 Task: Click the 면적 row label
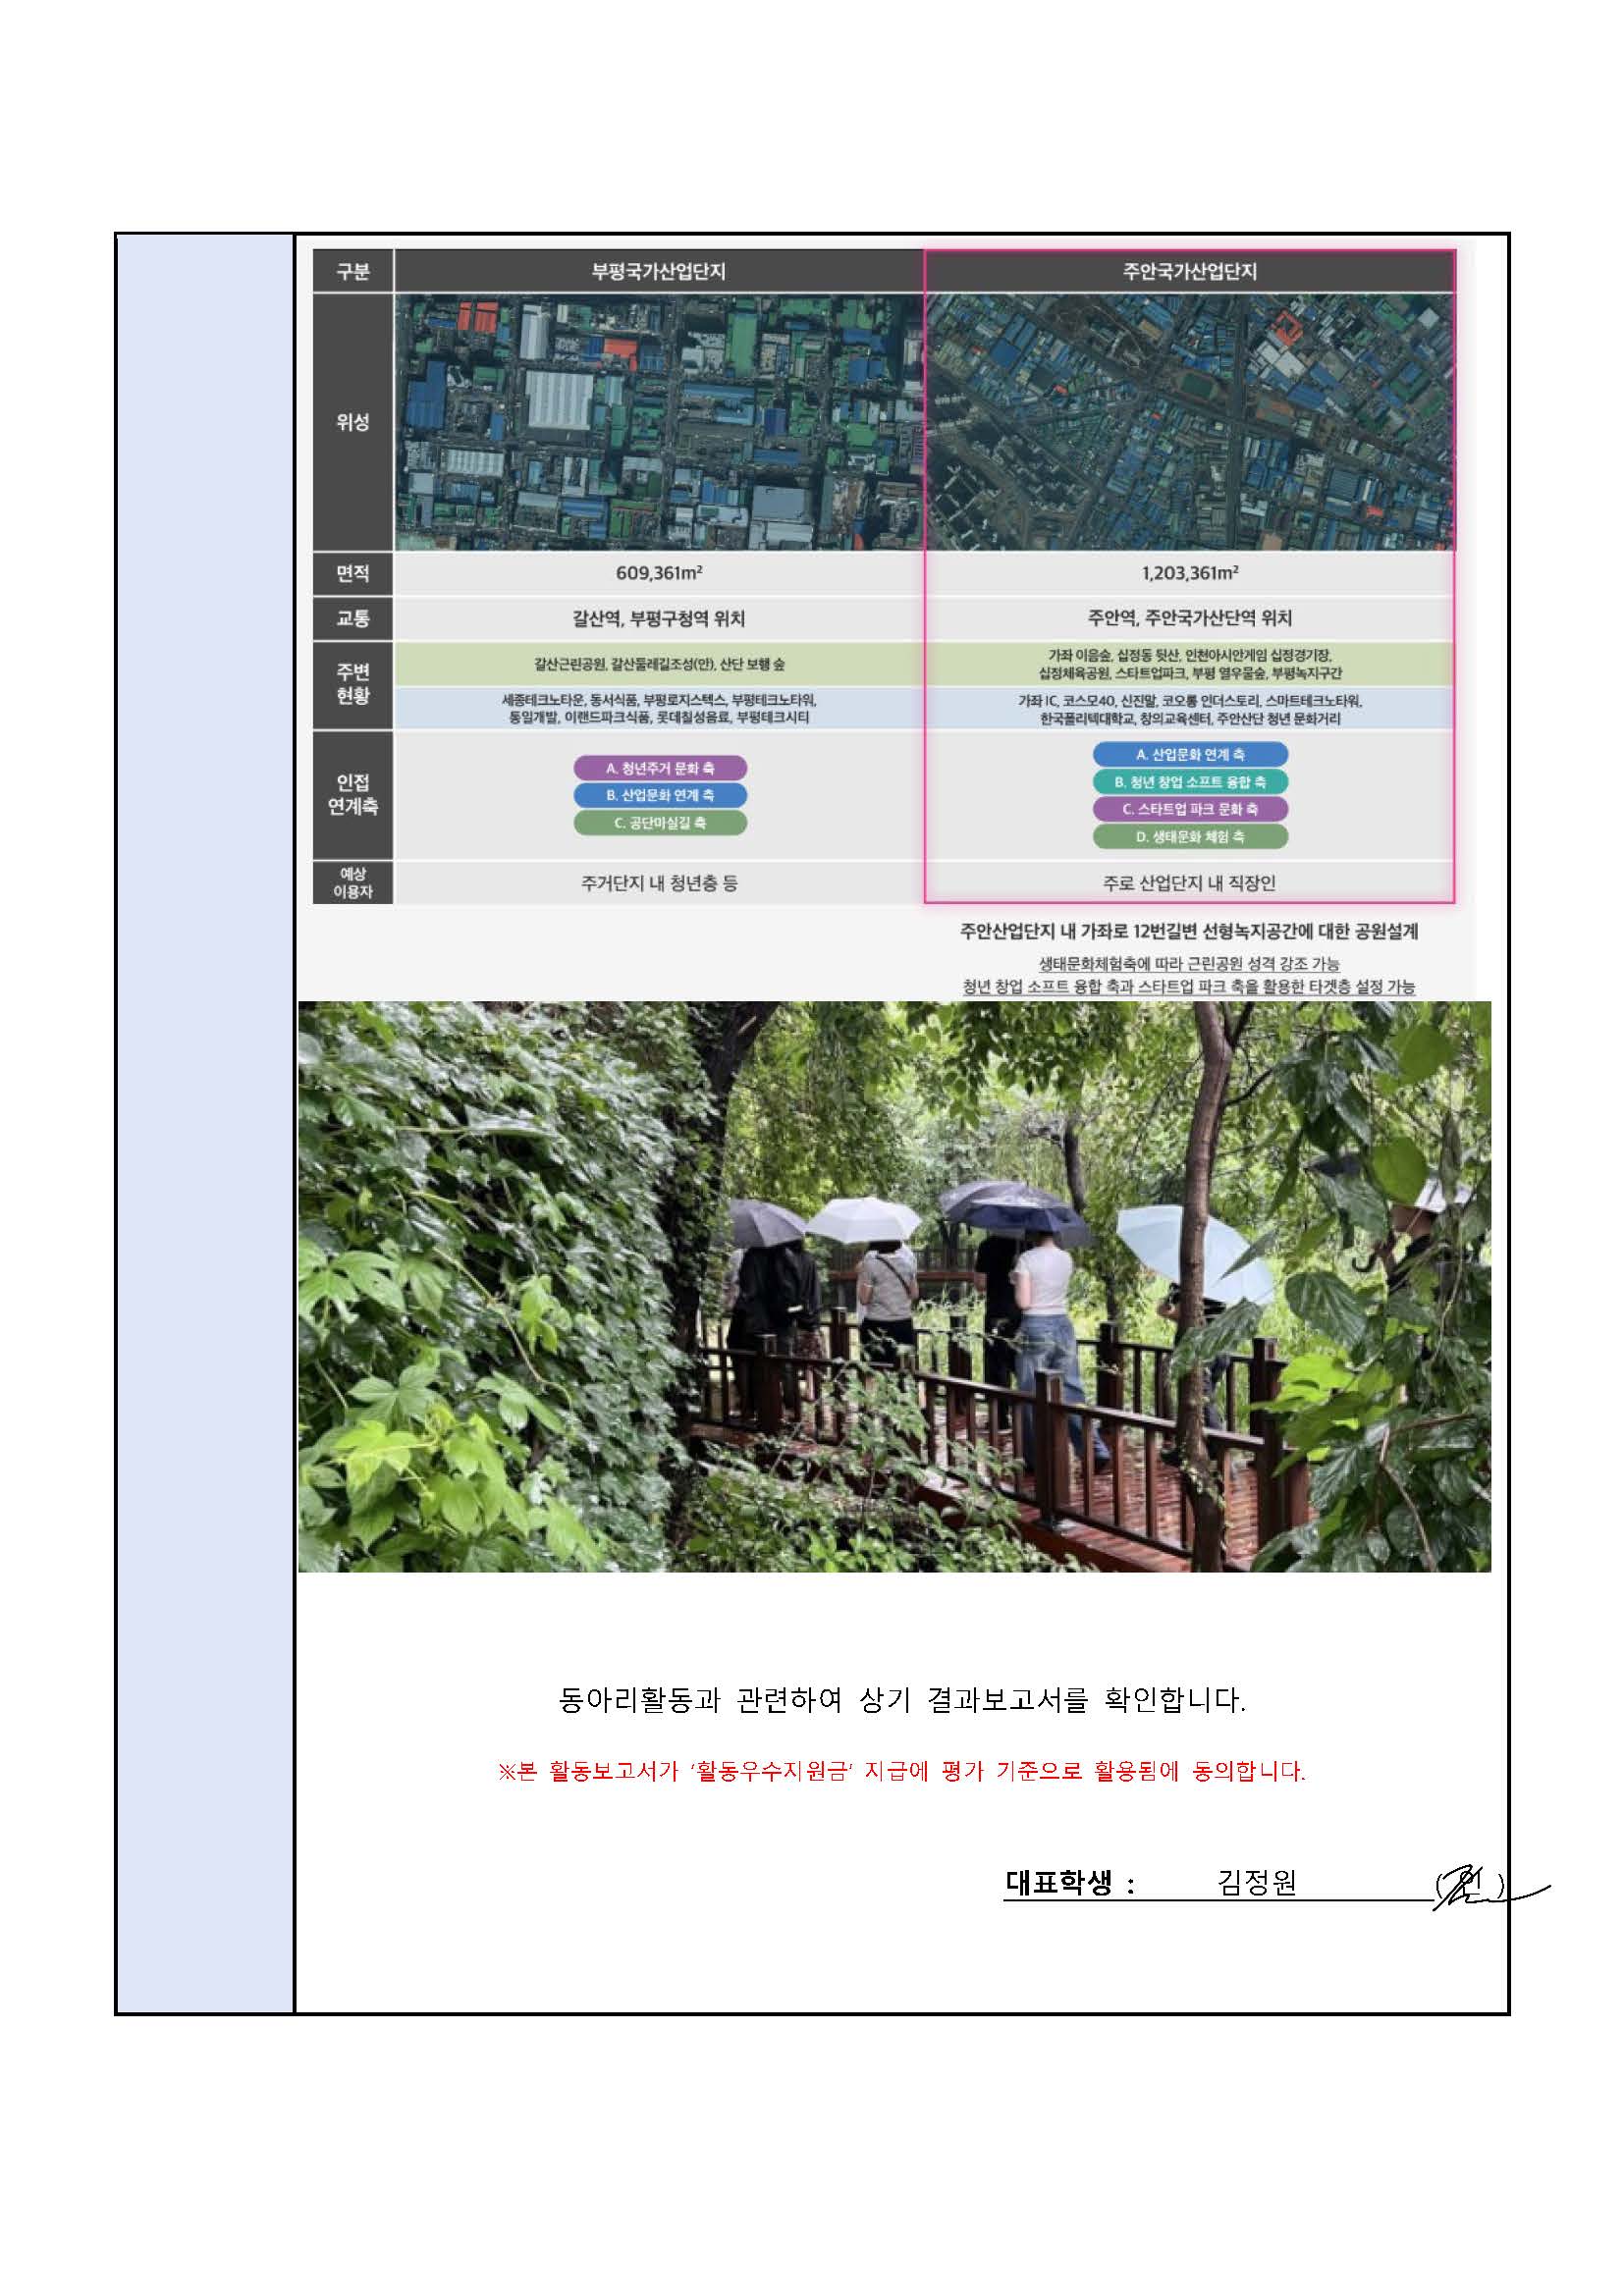[x=353, y=573]
